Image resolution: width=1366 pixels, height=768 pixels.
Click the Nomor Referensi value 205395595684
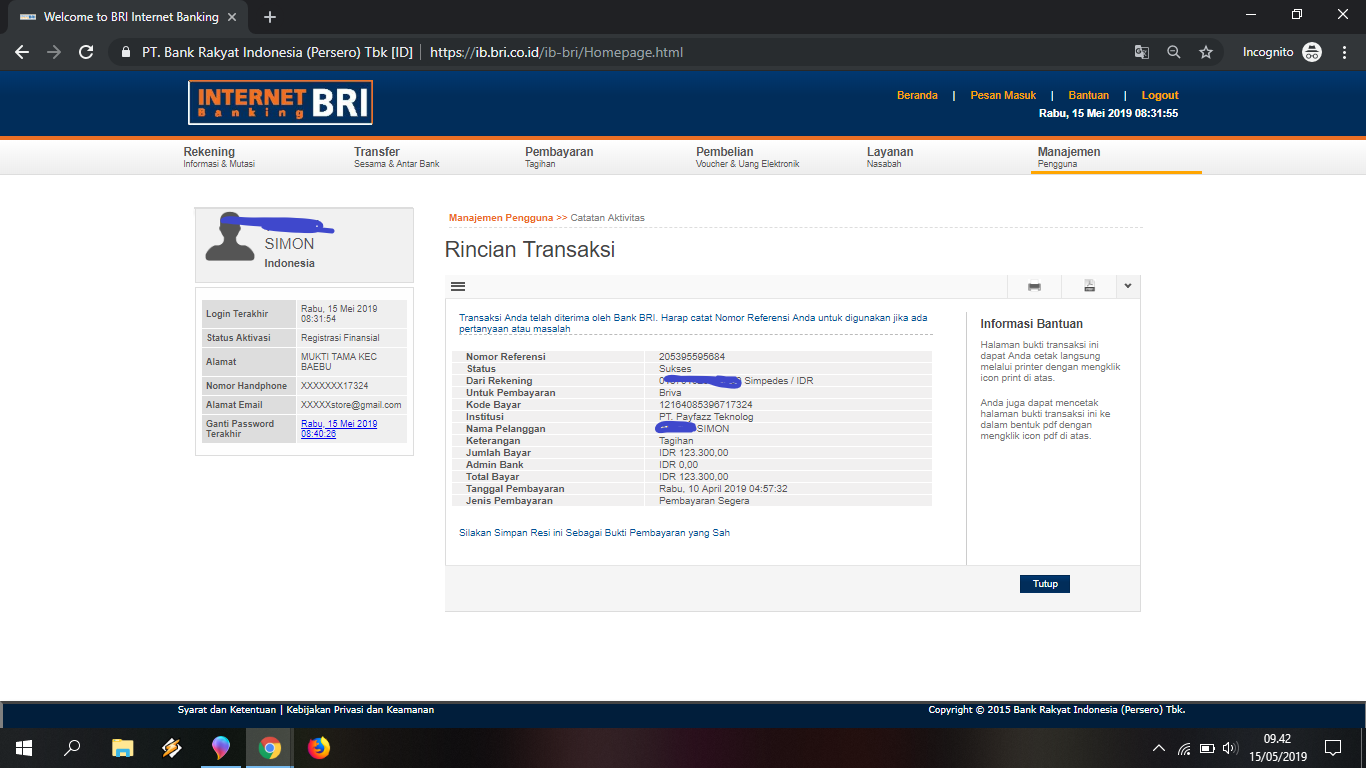[x=692, y=357]
